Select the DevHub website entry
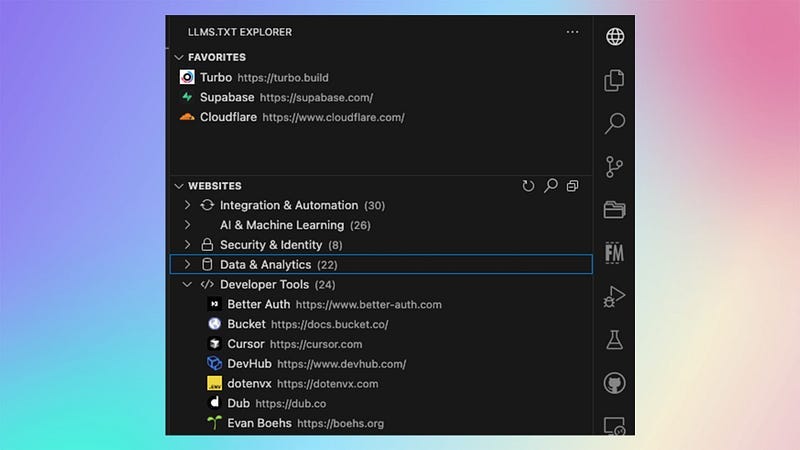The height and width of the screenshot is (450, 800). pyautogui.click(x=381, y=363)
